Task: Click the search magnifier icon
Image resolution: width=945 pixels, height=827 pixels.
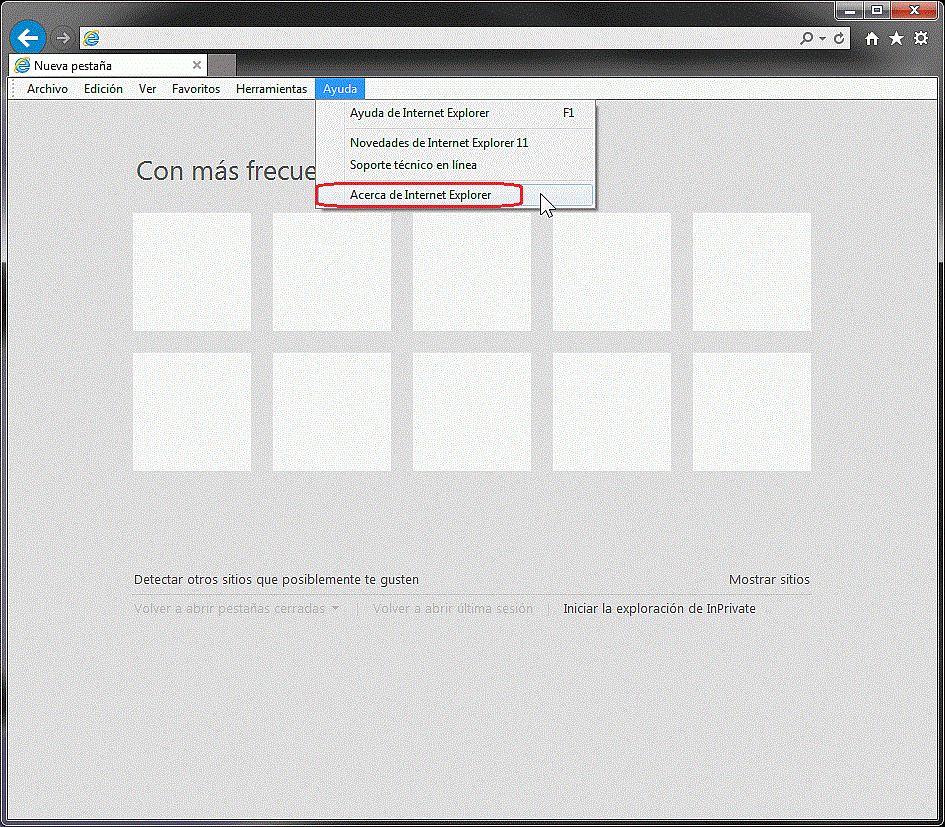Action: [806, 39]
